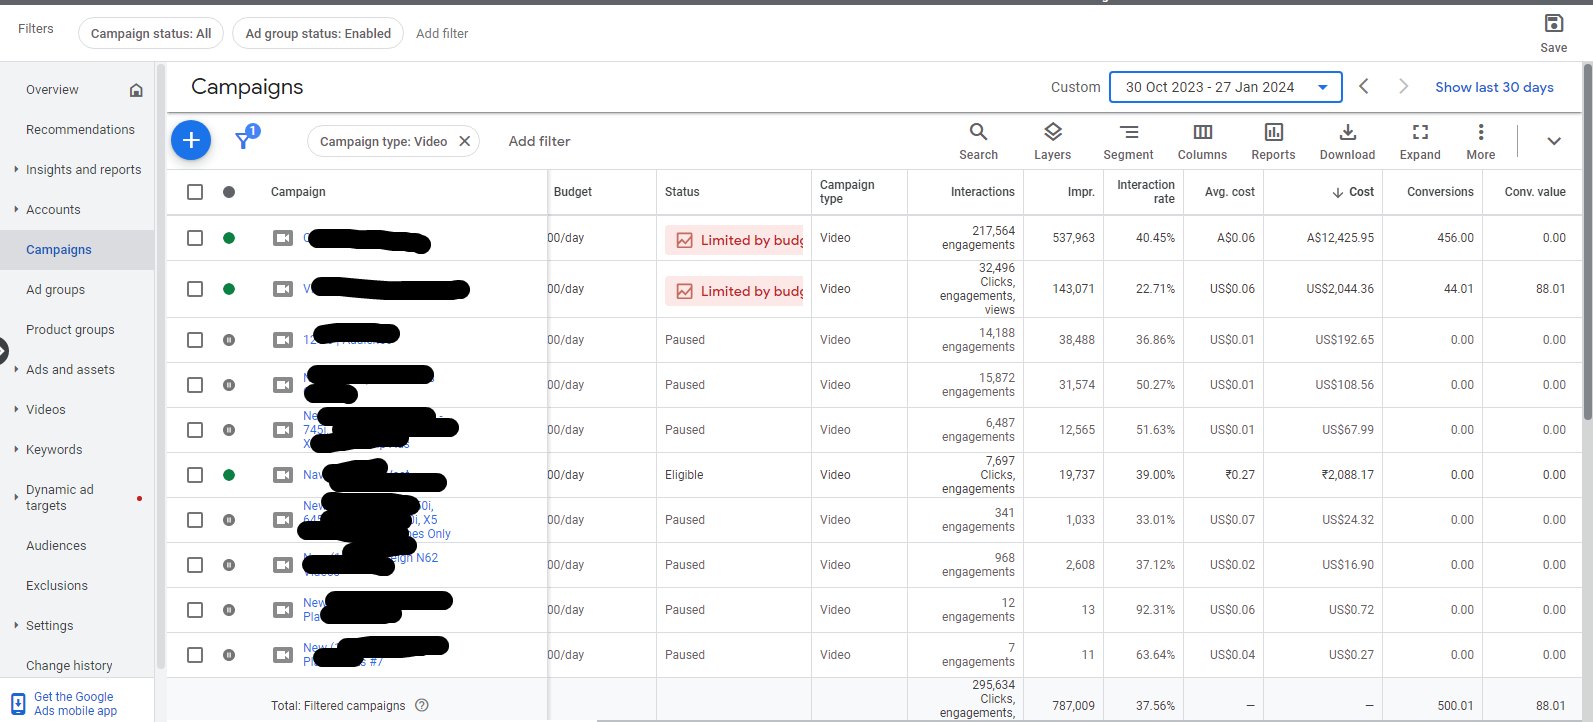The width and height of the screenshot is (1593, 722).
Task: Download the campaigns table
Action: [x=1347, y=141]
